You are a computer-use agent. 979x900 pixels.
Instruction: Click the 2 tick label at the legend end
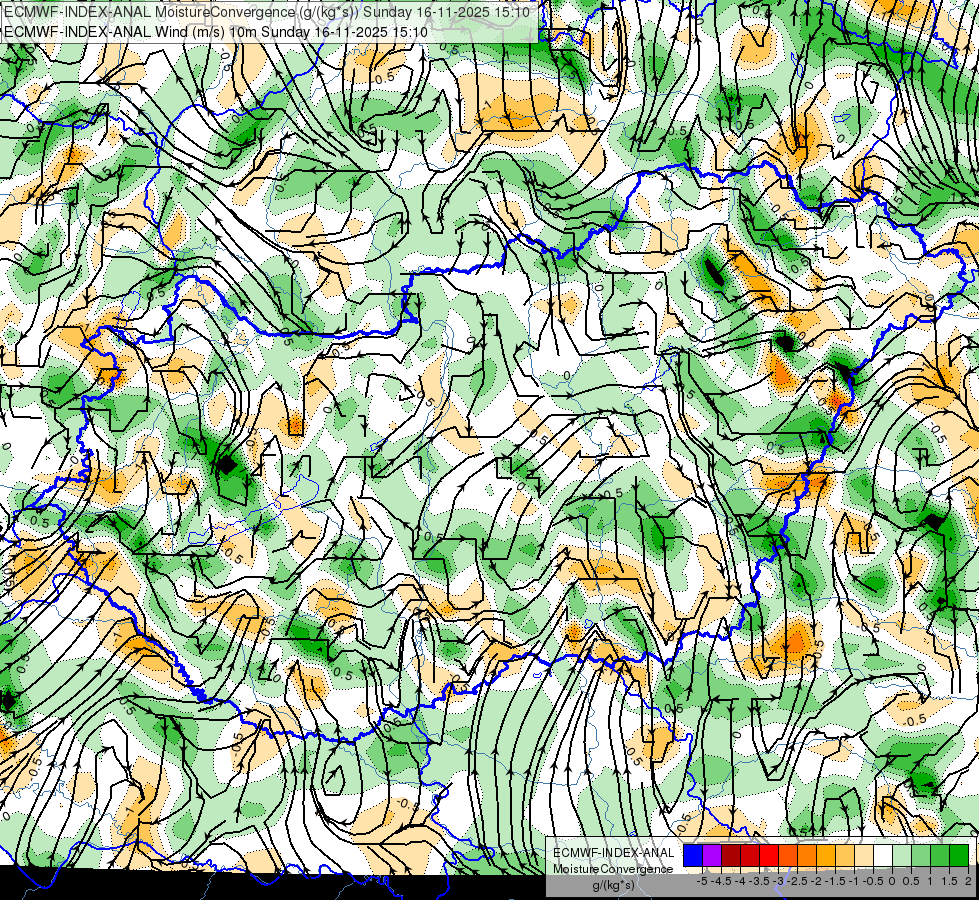[x=968, y=881]
